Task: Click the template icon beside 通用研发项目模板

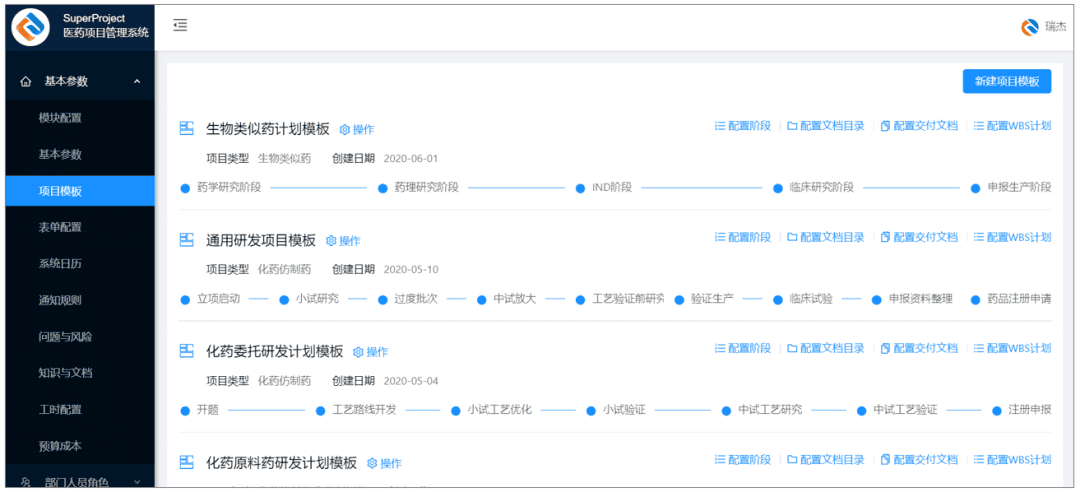Action: click(x=187, y=240)
